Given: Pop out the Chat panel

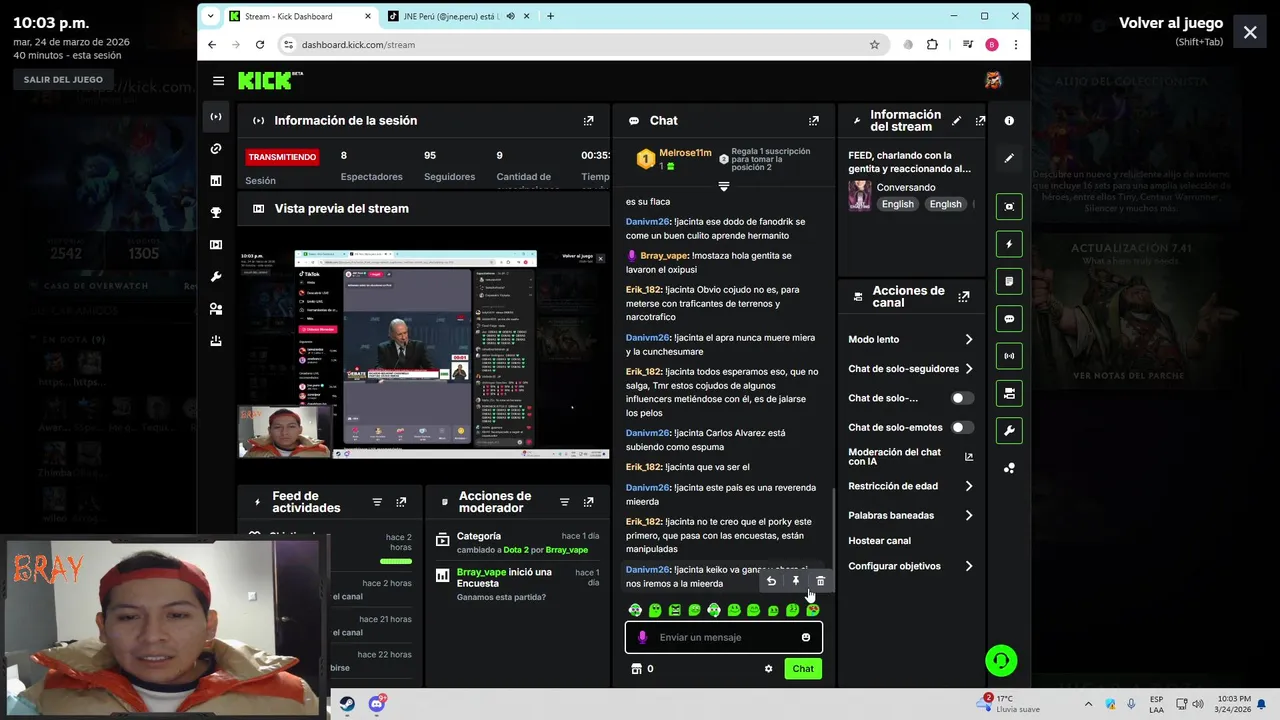Looking at the screenshot, I should point(814,121).
